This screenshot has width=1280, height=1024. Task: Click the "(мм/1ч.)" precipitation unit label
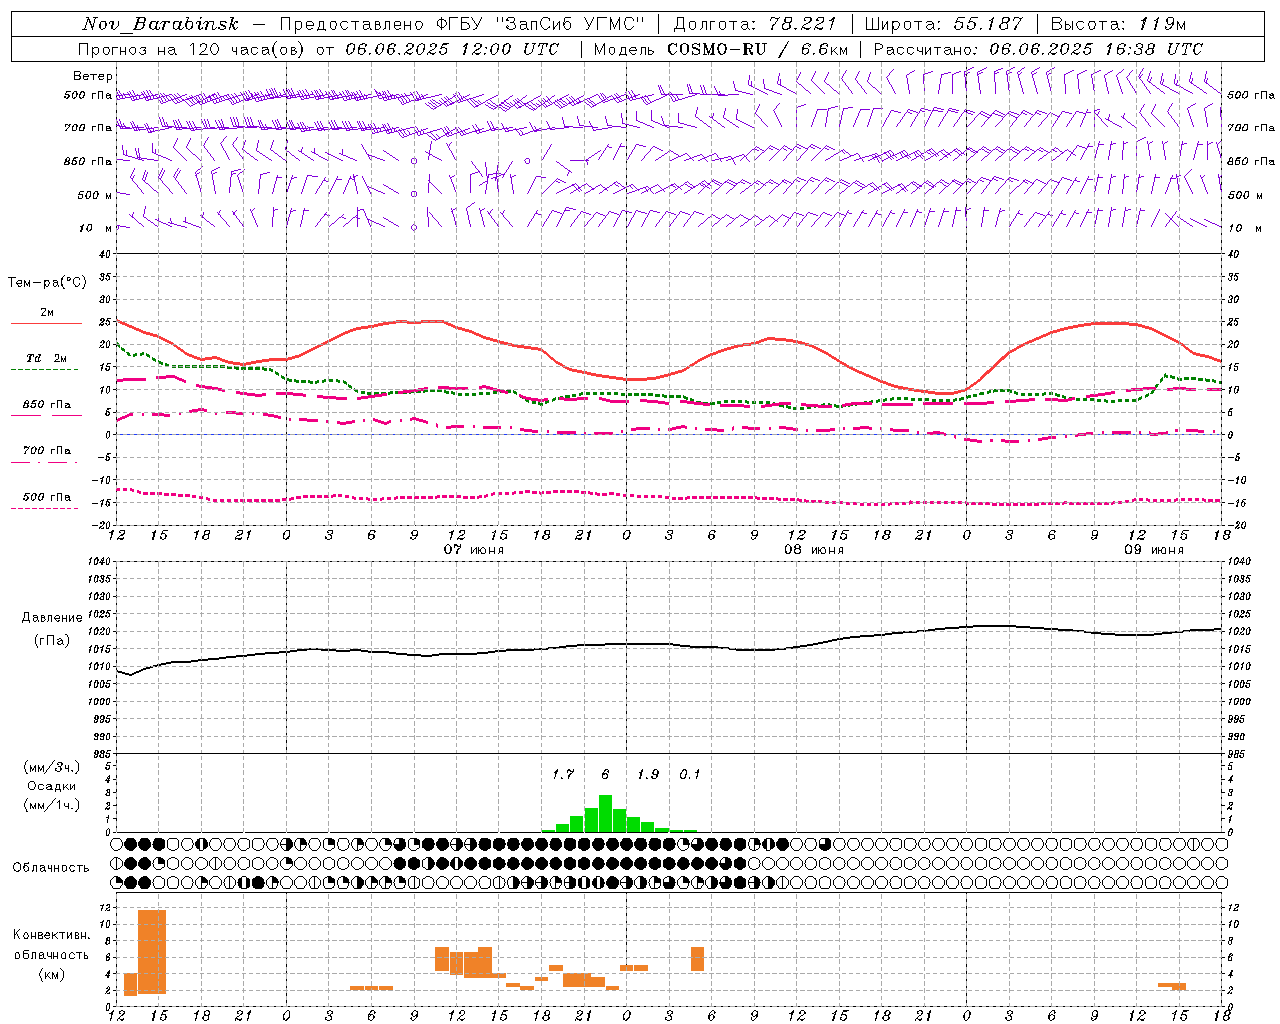[x=51, y=805]
